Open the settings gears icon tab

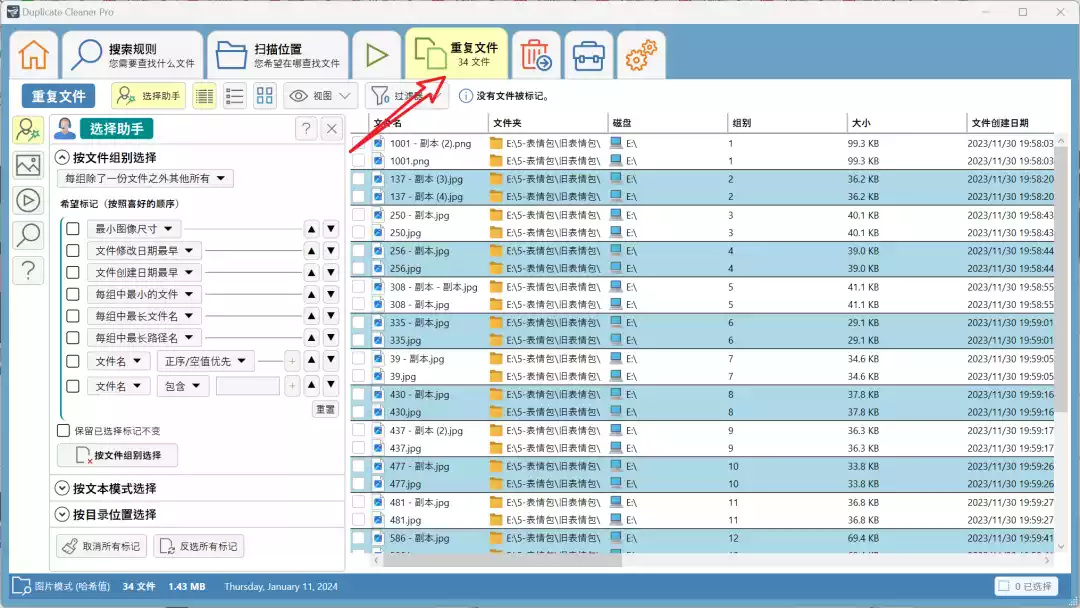click(640, 55)
